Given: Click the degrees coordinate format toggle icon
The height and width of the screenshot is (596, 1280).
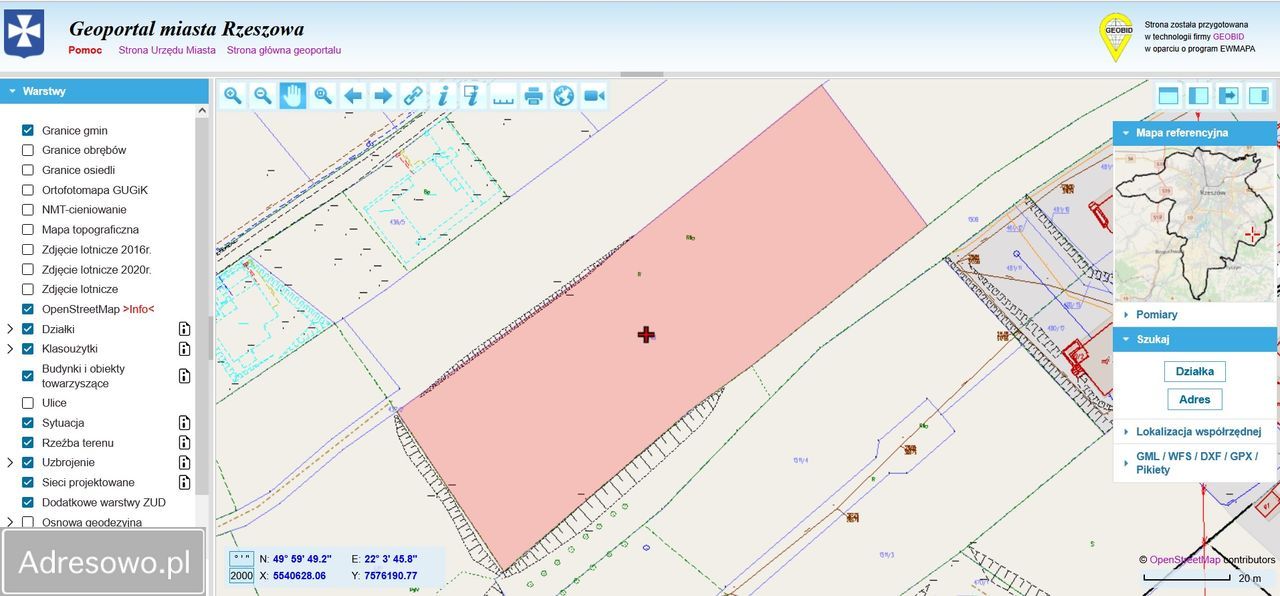Looking at the screenshot, I should (x=241, y=559).
